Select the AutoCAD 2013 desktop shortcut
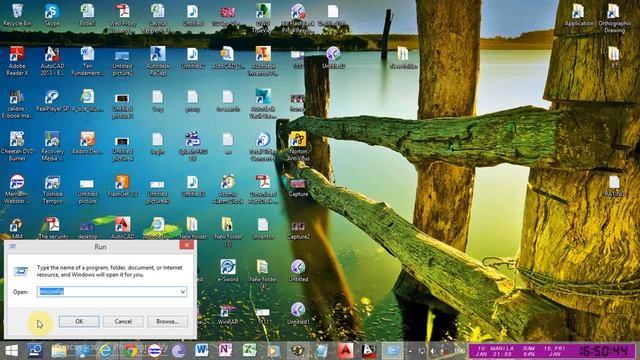This screenshot has width=640, height=360. click(x=52, y=61)
